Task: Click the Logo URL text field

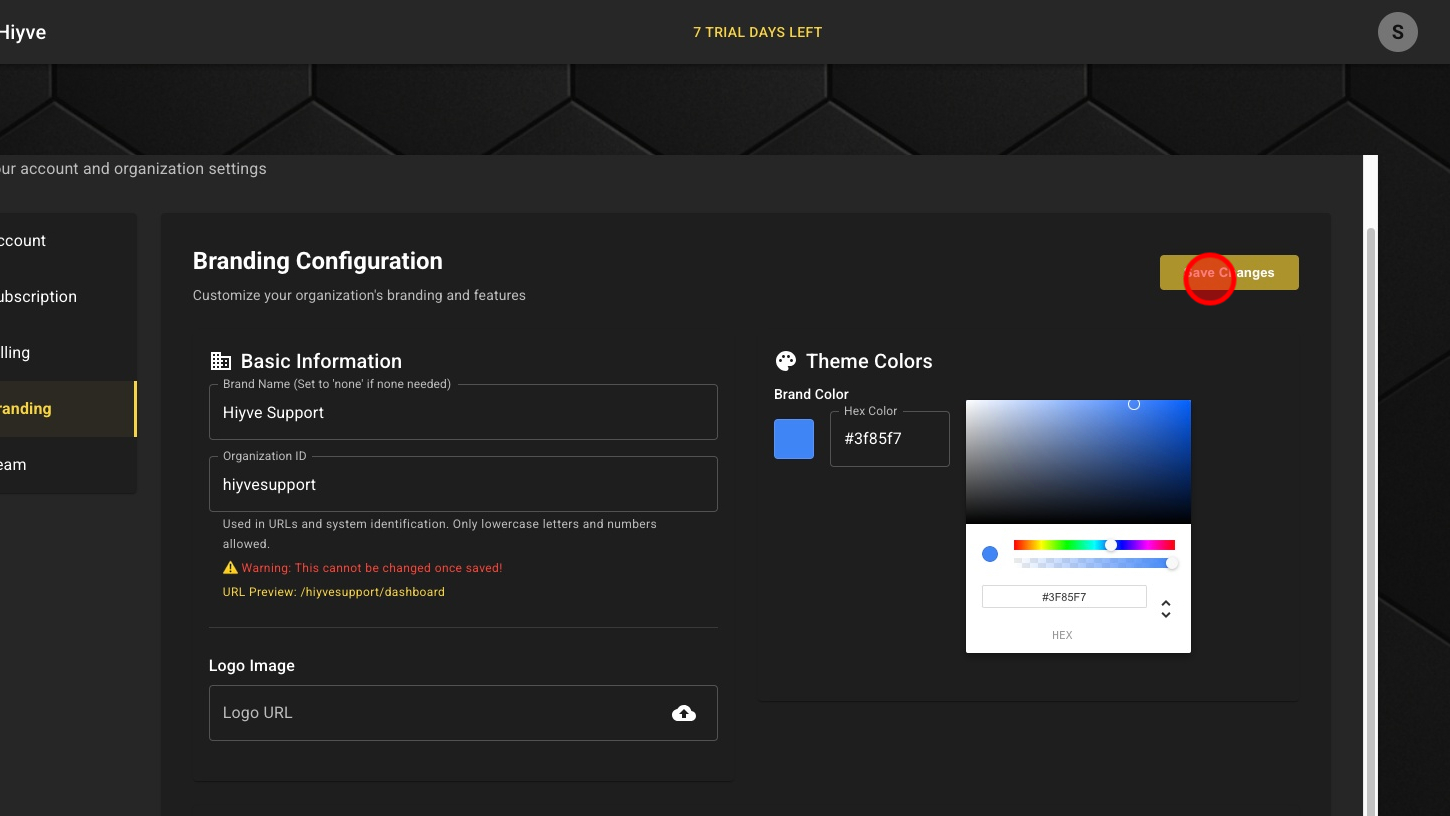Action: (435, 713)
